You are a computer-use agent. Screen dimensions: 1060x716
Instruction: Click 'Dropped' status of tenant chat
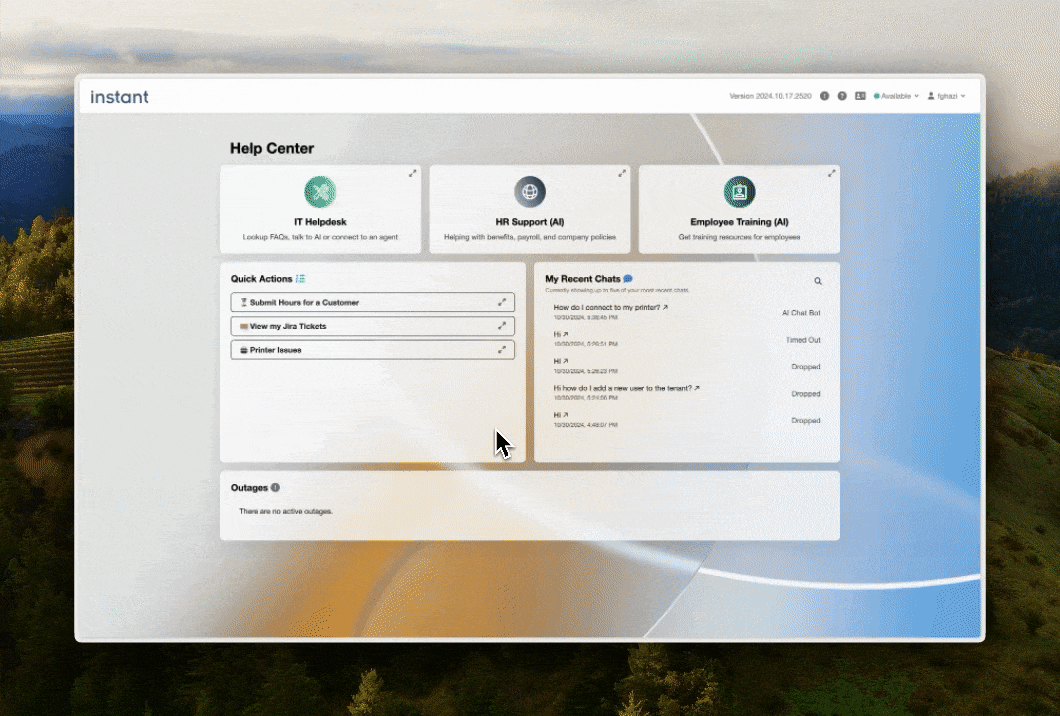pyautogui.click(x=806, y=393)
